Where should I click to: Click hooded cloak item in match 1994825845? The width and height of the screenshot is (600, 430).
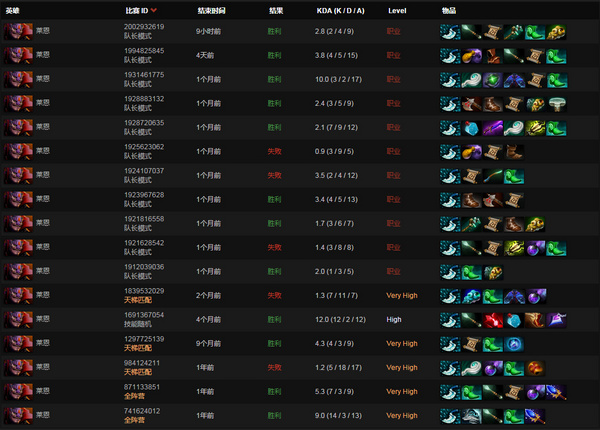pyautogui.click(x=492, y=56)
